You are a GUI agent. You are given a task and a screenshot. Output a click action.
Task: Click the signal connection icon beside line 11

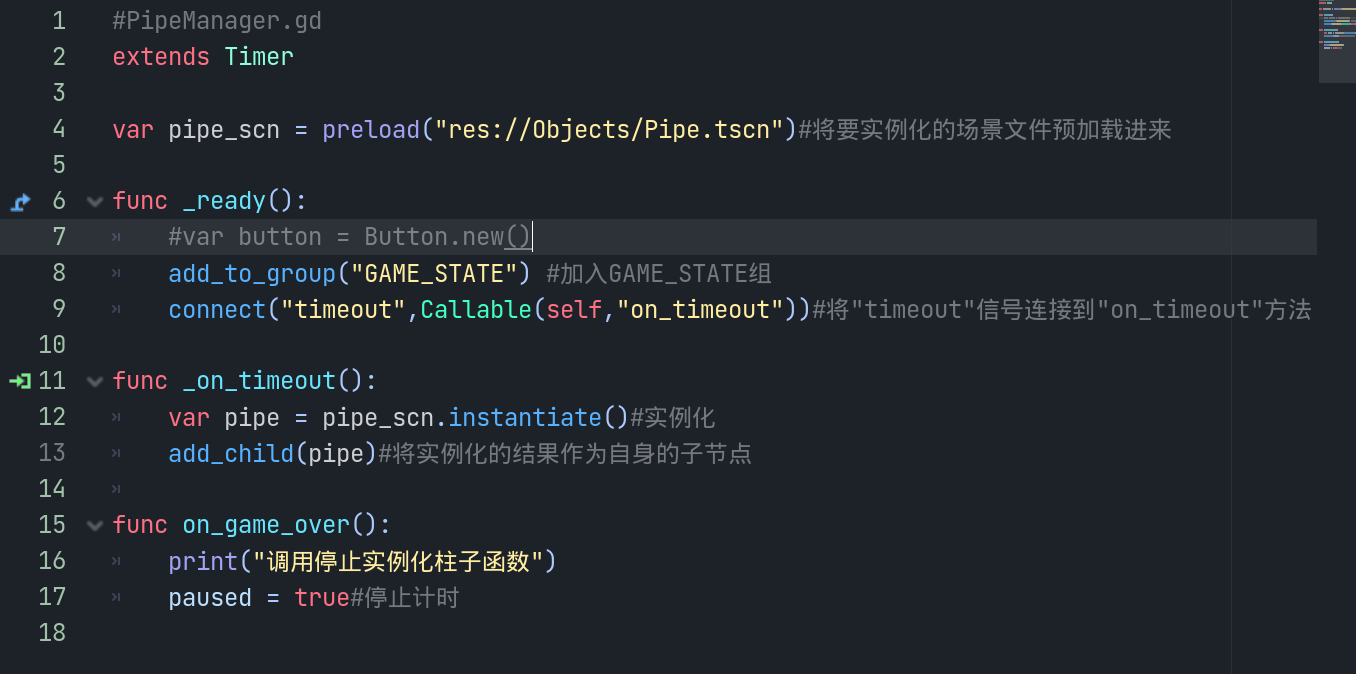pos(20,381)
